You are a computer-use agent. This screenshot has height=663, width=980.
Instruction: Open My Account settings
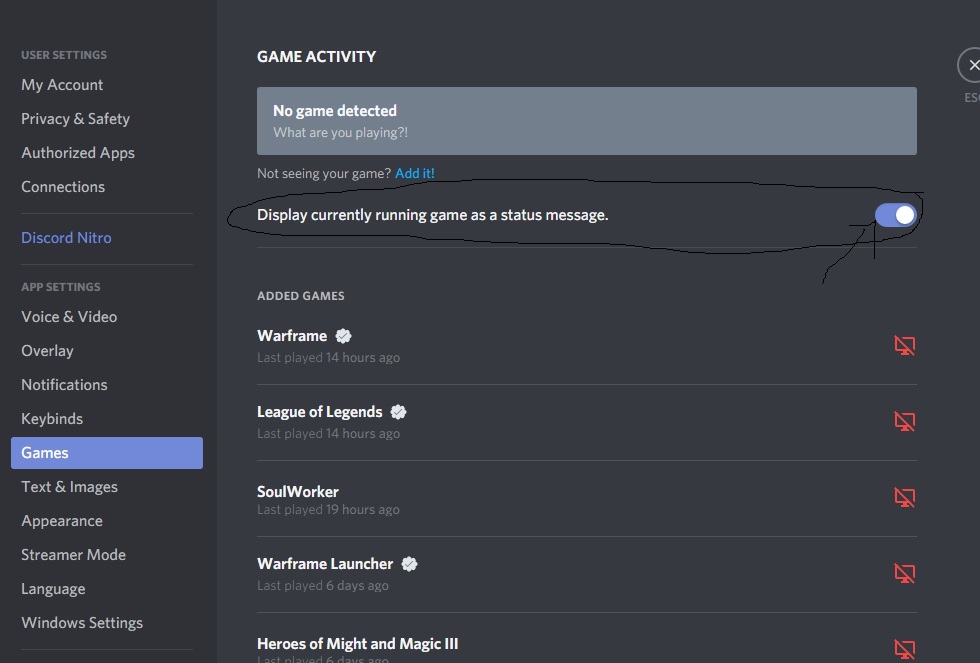point(62,85)
